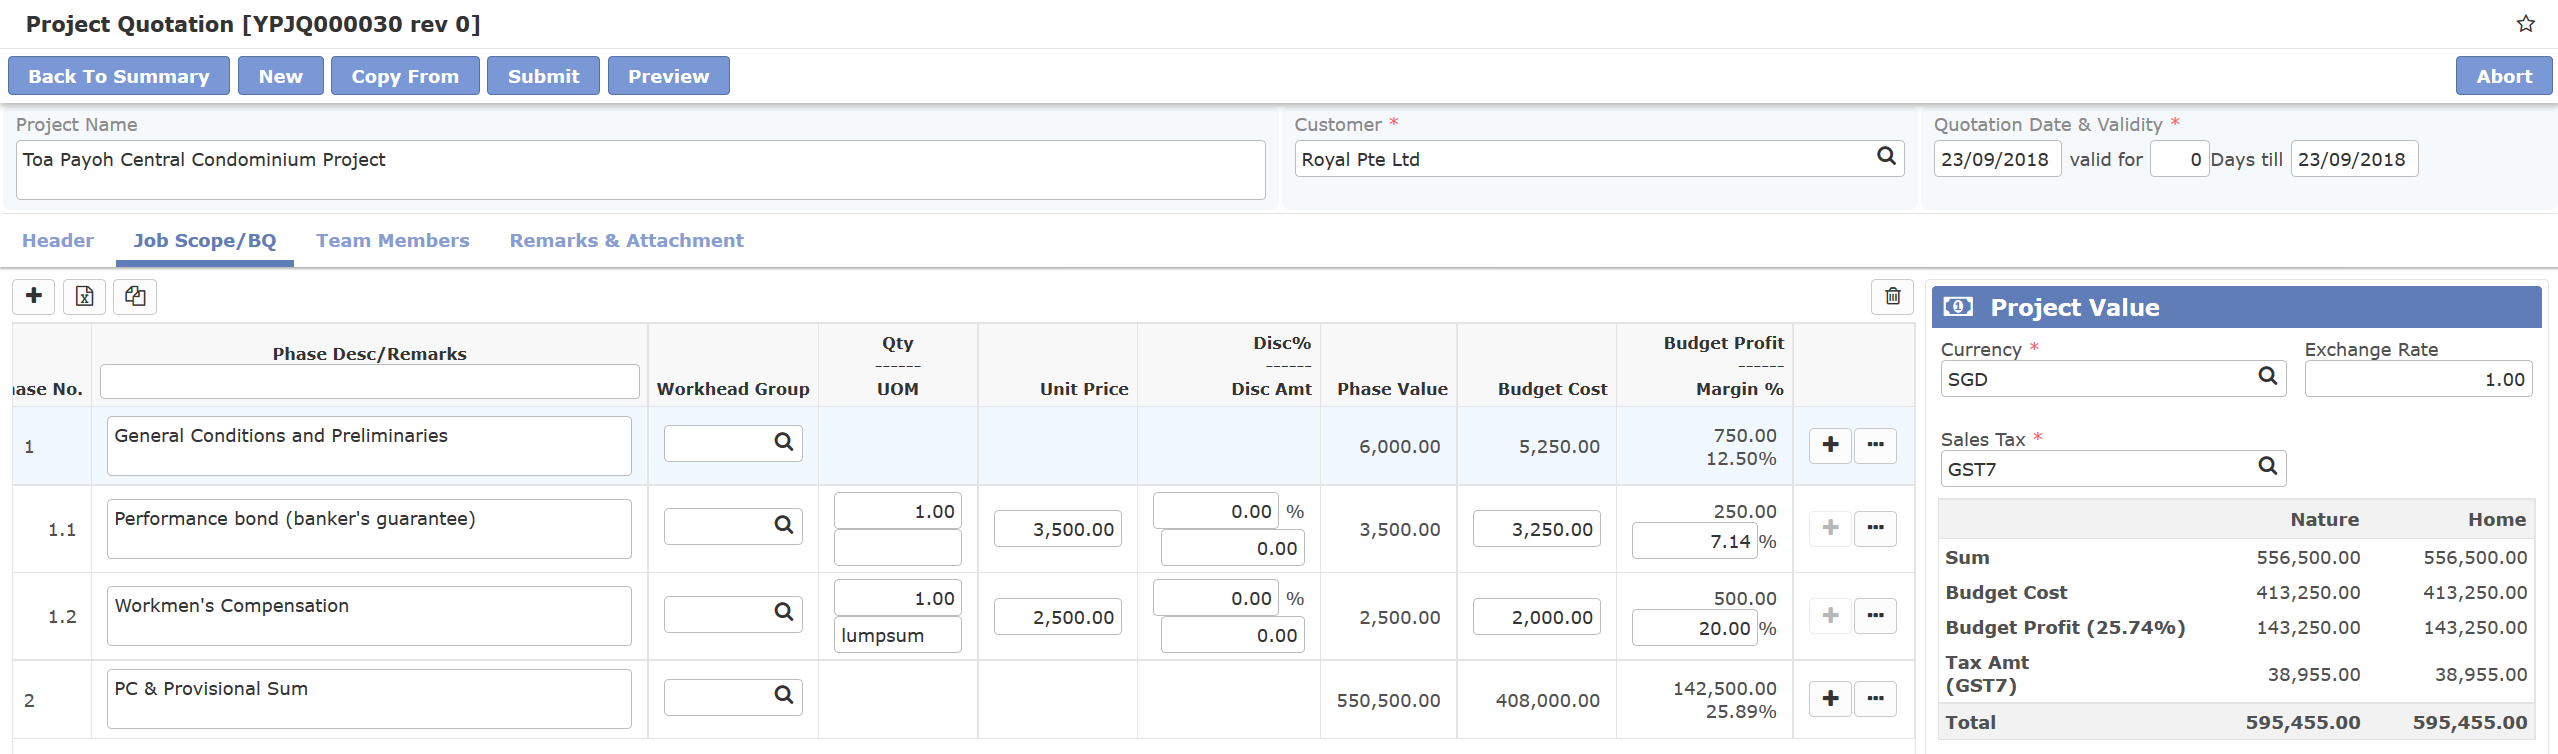
Task: Open Workhead Group lookup for Performance bond
Action: (784, 525)
